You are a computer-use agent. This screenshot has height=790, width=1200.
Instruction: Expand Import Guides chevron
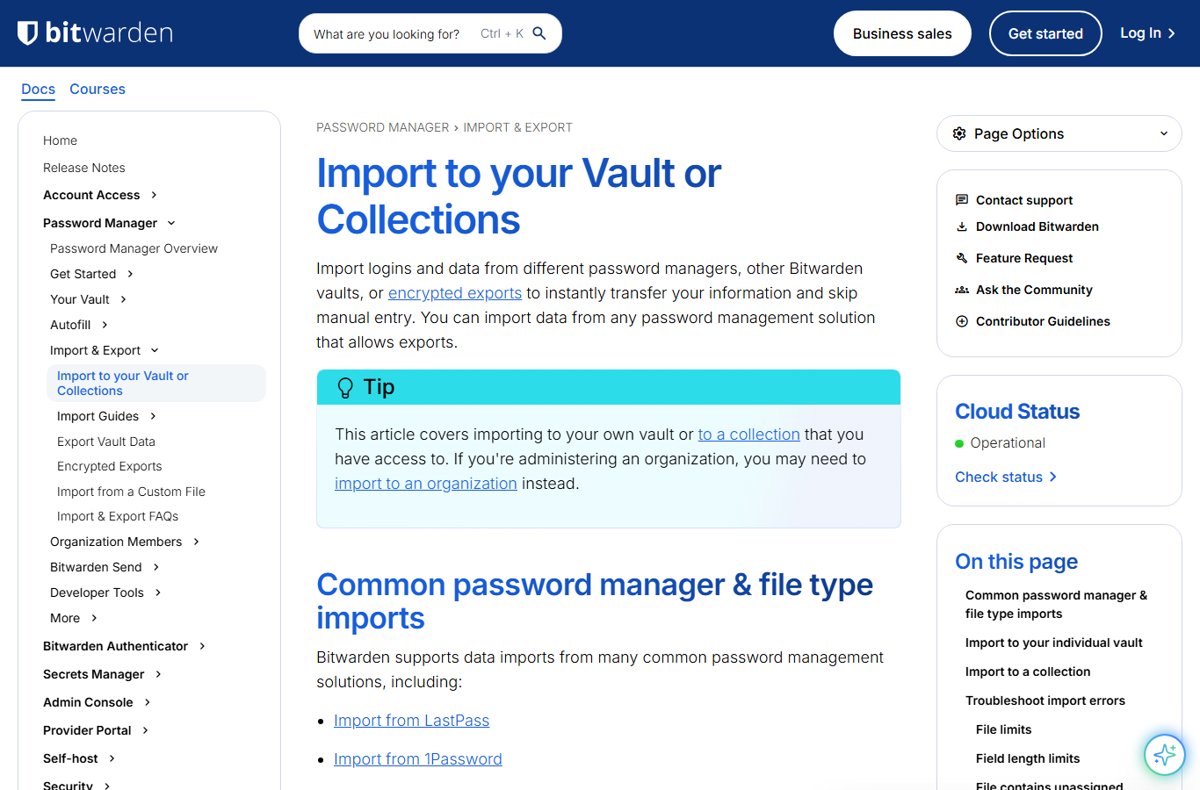153,416
